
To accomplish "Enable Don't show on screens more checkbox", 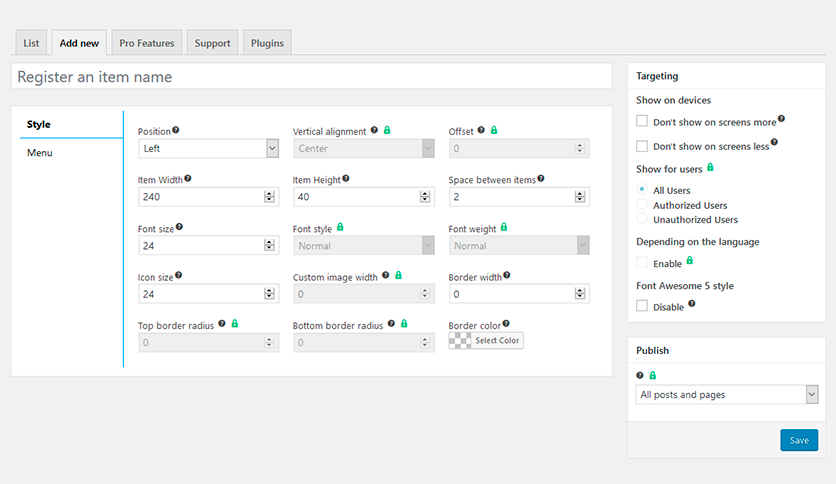I will (x=642, y=121).
